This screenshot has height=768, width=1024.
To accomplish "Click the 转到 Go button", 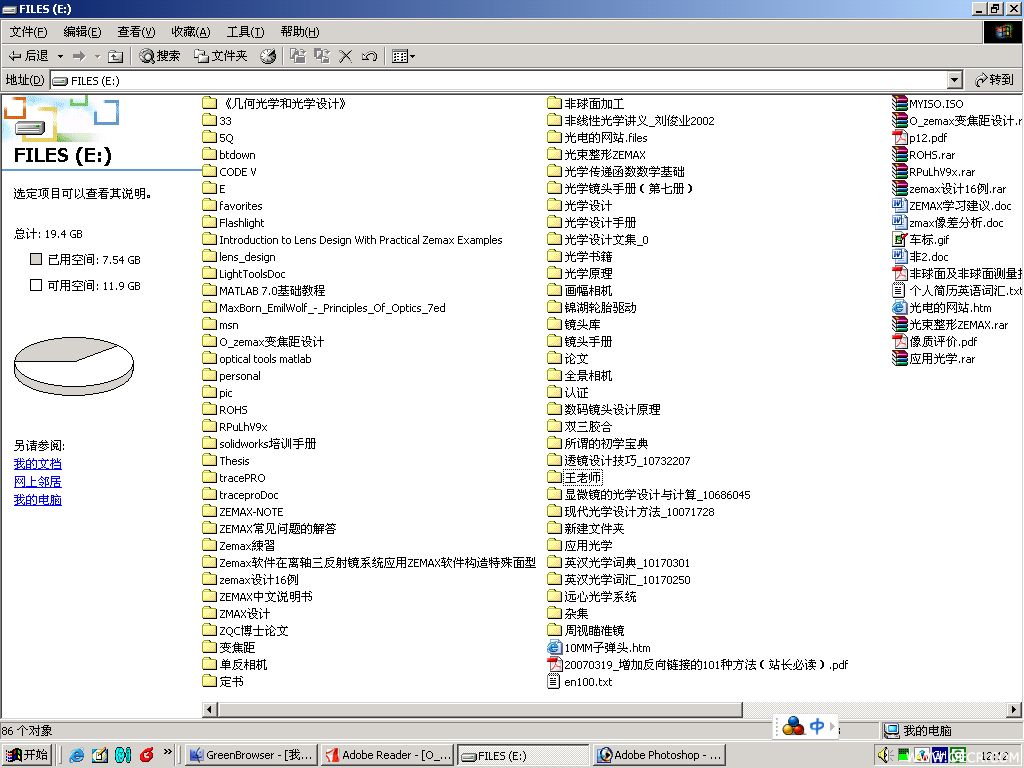I will [x=993, y=80].
